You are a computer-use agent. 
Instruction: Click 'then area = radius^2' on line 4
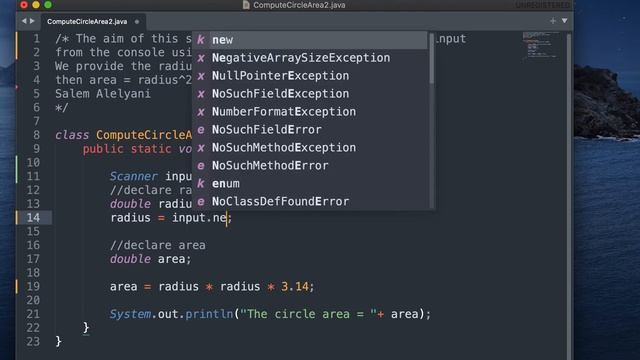pos(123,80)
